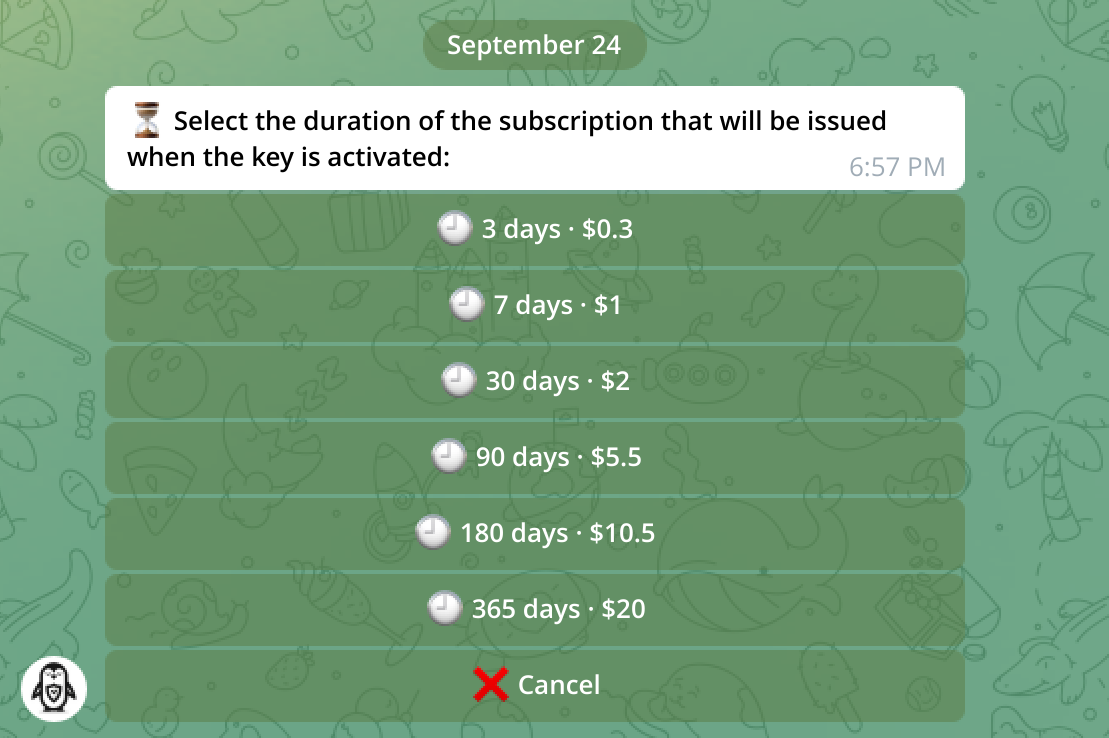Click the hourglass emoji in the message
This screenshot has height=738, width=1109.
147,122
